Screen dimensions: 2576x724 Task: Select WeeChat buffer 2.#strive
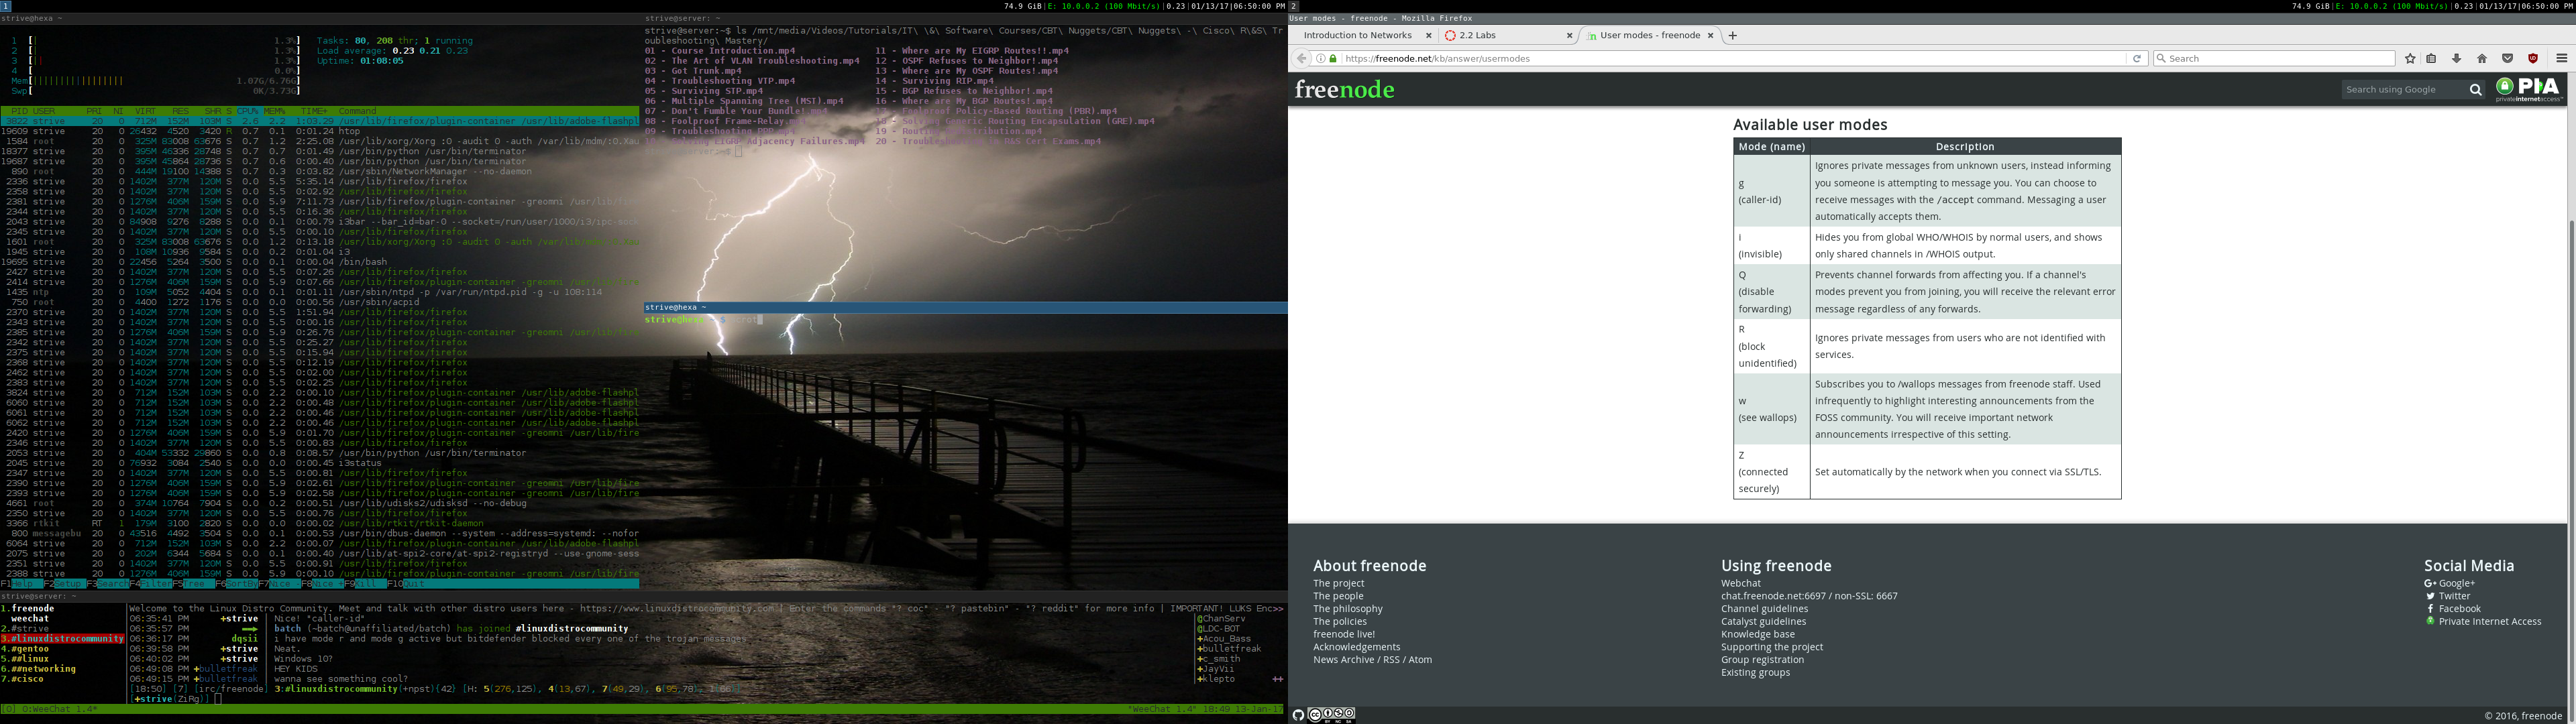[x=24, y=629]
